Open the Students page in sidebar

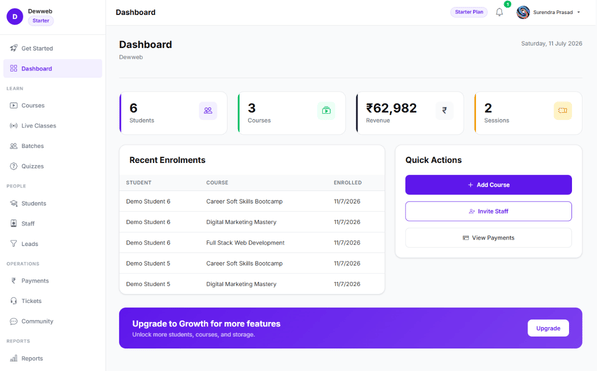click(53, 203)
